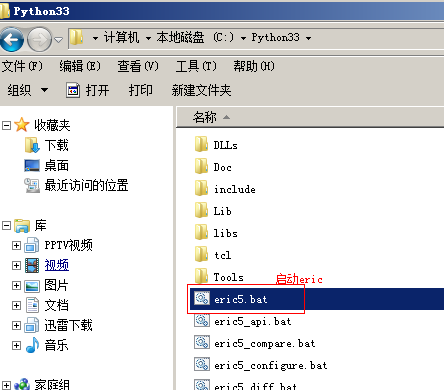The width and height of the screenshot is (444, 390).
Task: Expand the 家庭组 tree node
Action: [x=6, y=386]
